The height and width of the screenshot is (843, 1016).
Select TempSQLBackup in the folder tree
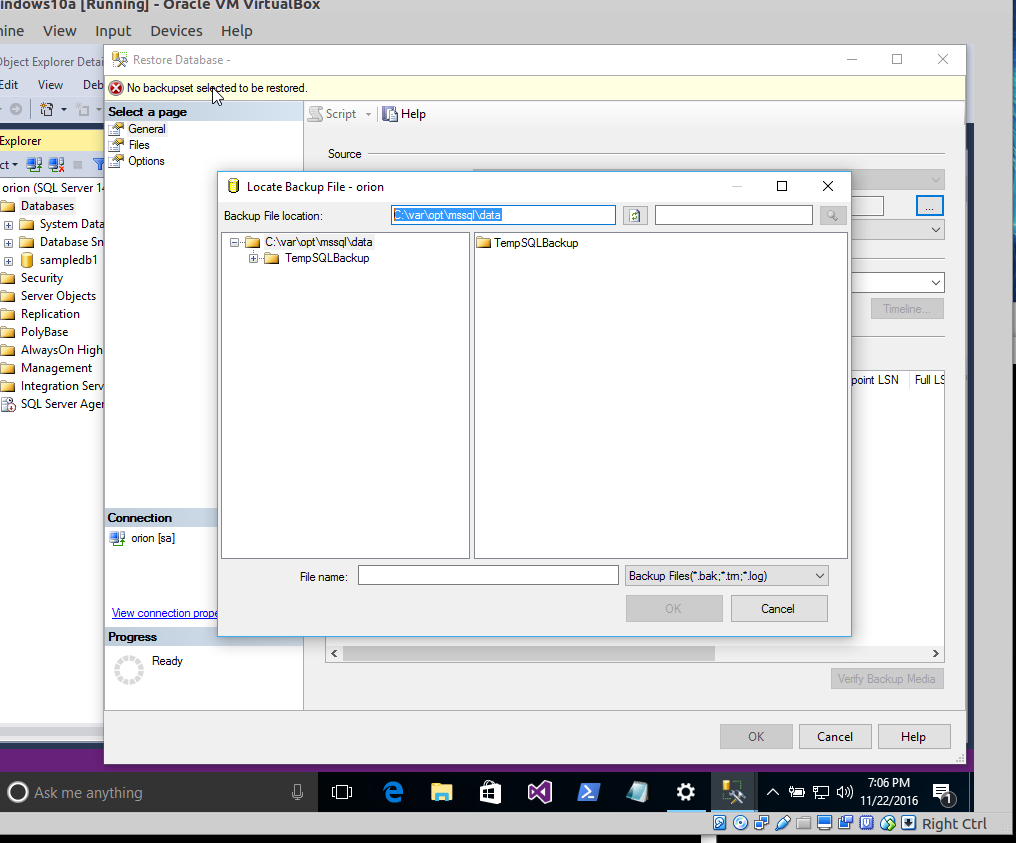point(327,258)
